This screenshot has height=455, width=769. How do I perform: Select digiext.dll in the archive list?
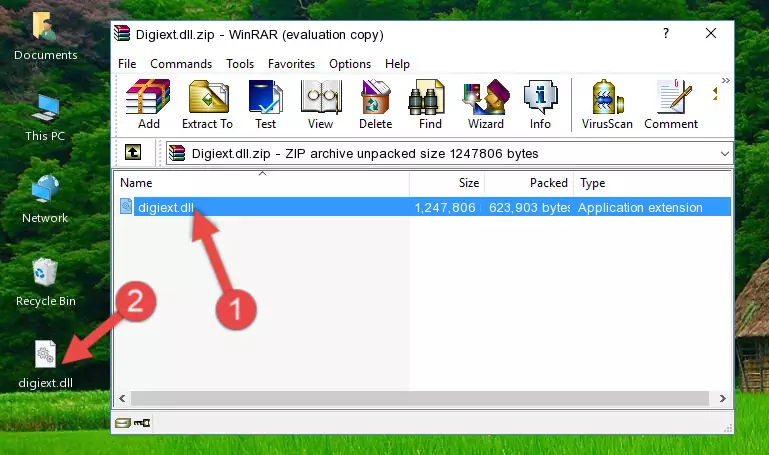click(x=166, y=207)
